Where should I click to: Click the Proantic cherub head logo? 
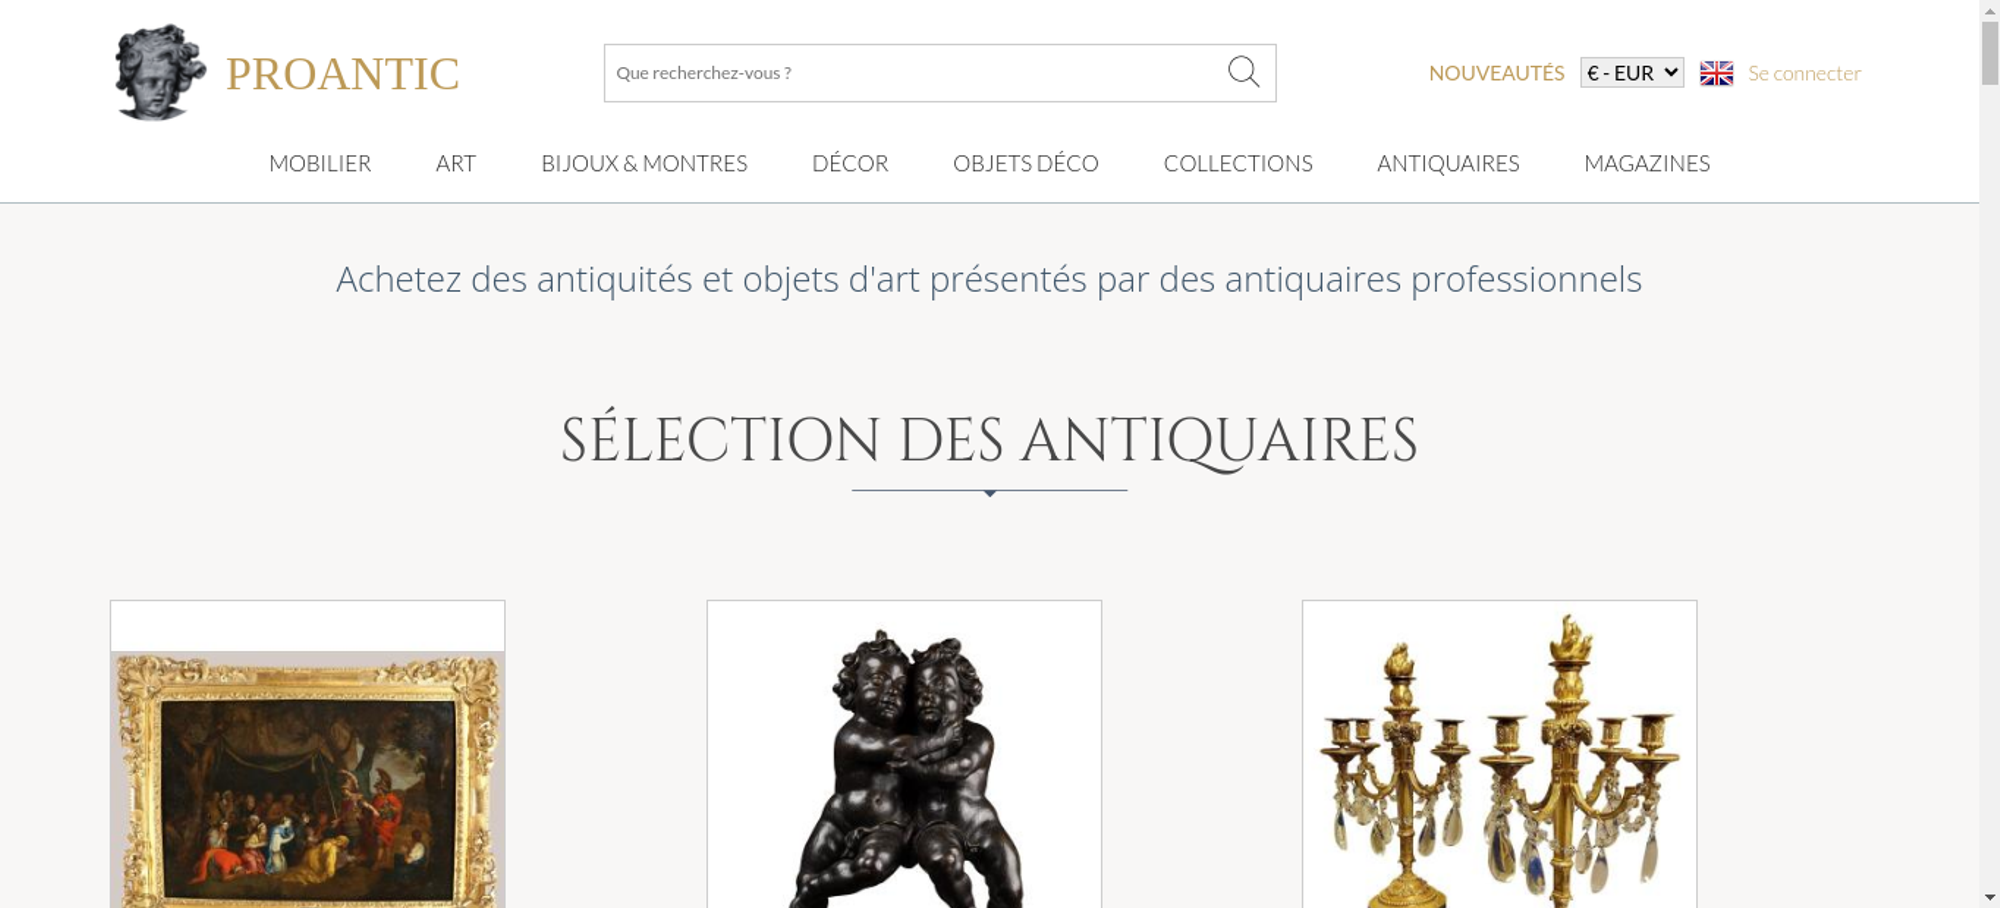point(160,73)
